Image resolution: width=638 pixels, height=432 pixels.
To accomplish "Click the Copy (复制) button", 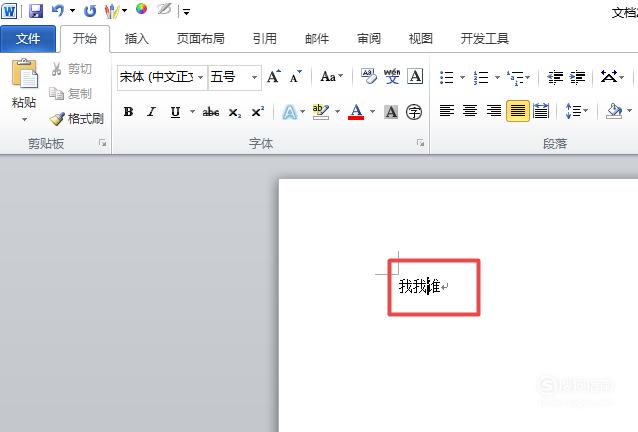I will pyautogui.click(x=70, y=94).
